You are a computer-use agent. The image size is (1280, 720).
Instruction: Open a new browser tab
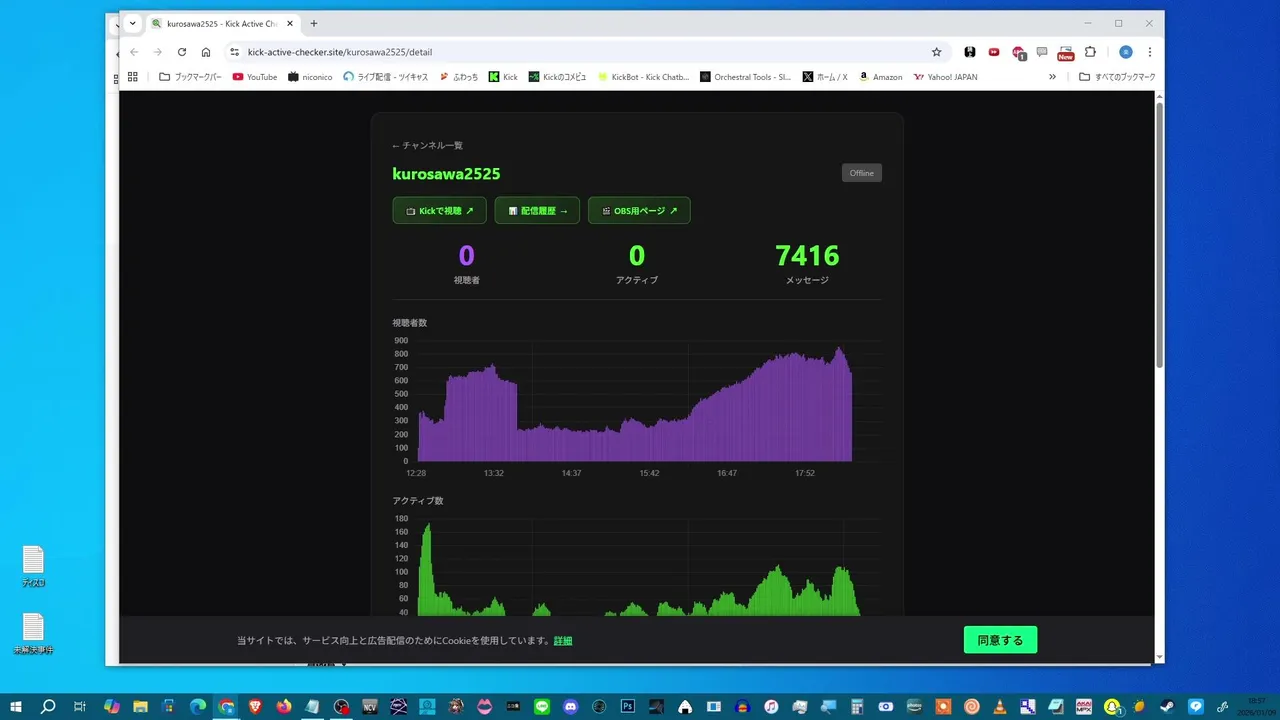pyautogui.click(x=314, y=24)
